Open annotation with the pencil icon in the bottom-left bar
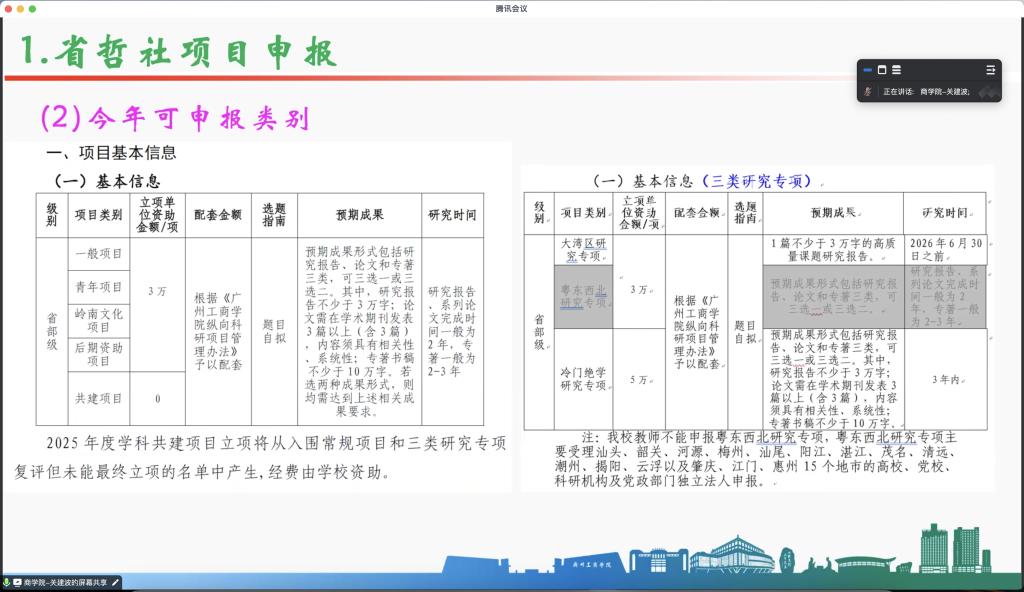Screen dimensions: 1024x592 pos(115,582)
